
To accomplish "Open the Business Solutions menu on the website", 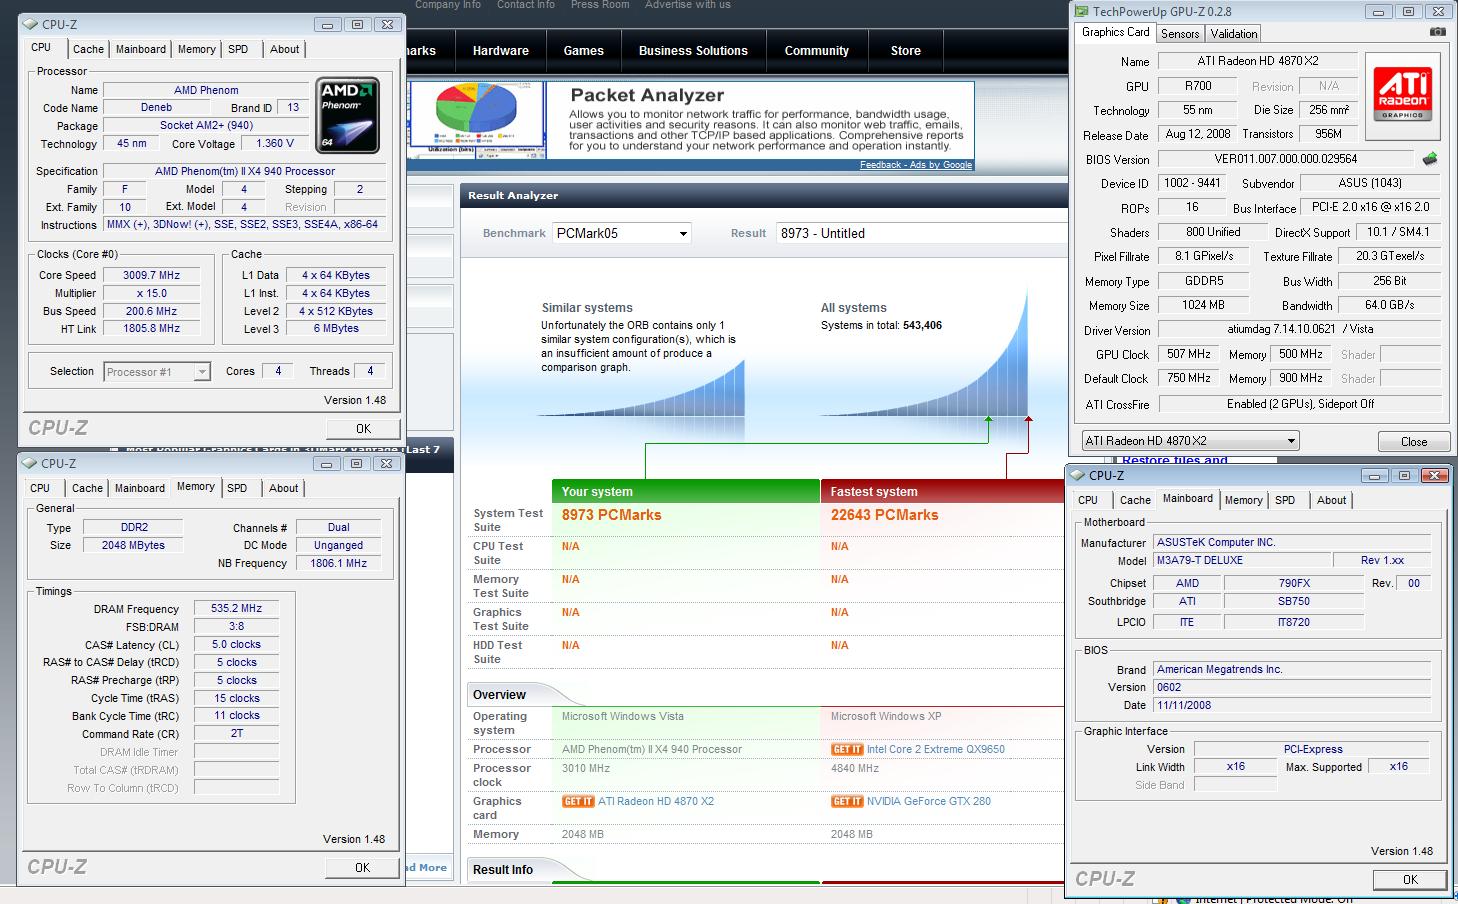I will click(x=693, y=51).
